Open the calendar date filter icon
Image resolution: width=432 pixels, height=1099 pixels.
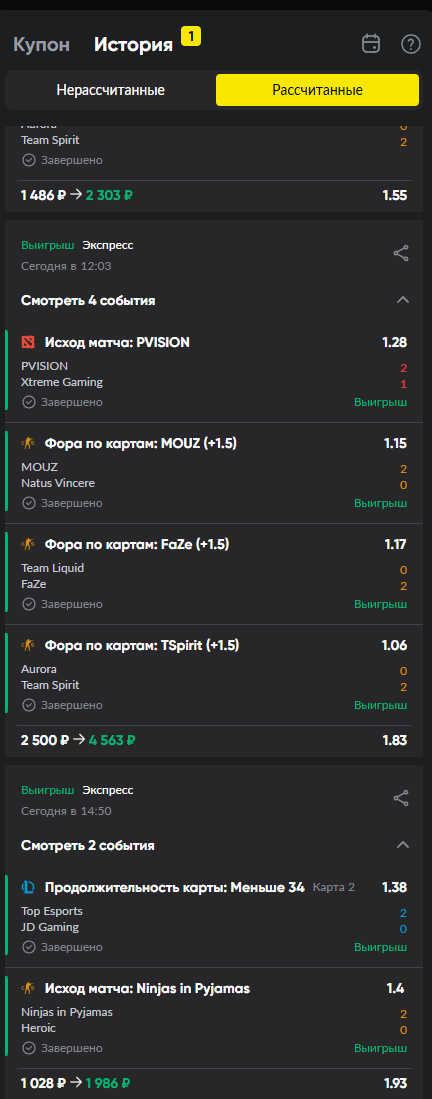click(x=370, y=44)
